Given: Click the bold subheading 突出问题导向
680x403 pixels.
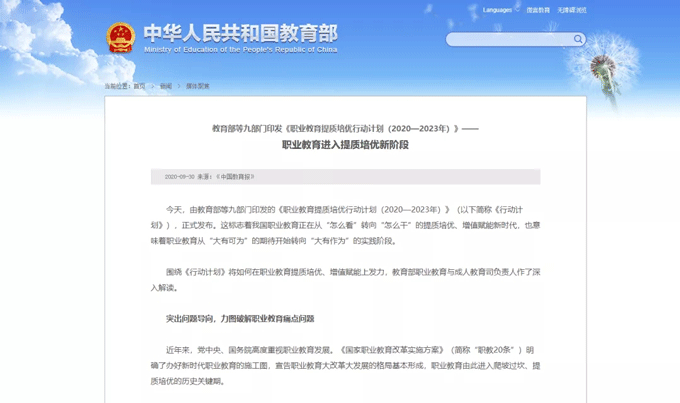Looking at the screenshot, I should tap(240, 318).
